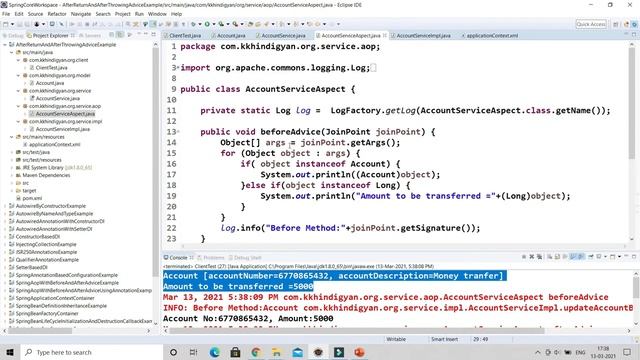Expand Maven Dependencies node

tap(12, 175)
